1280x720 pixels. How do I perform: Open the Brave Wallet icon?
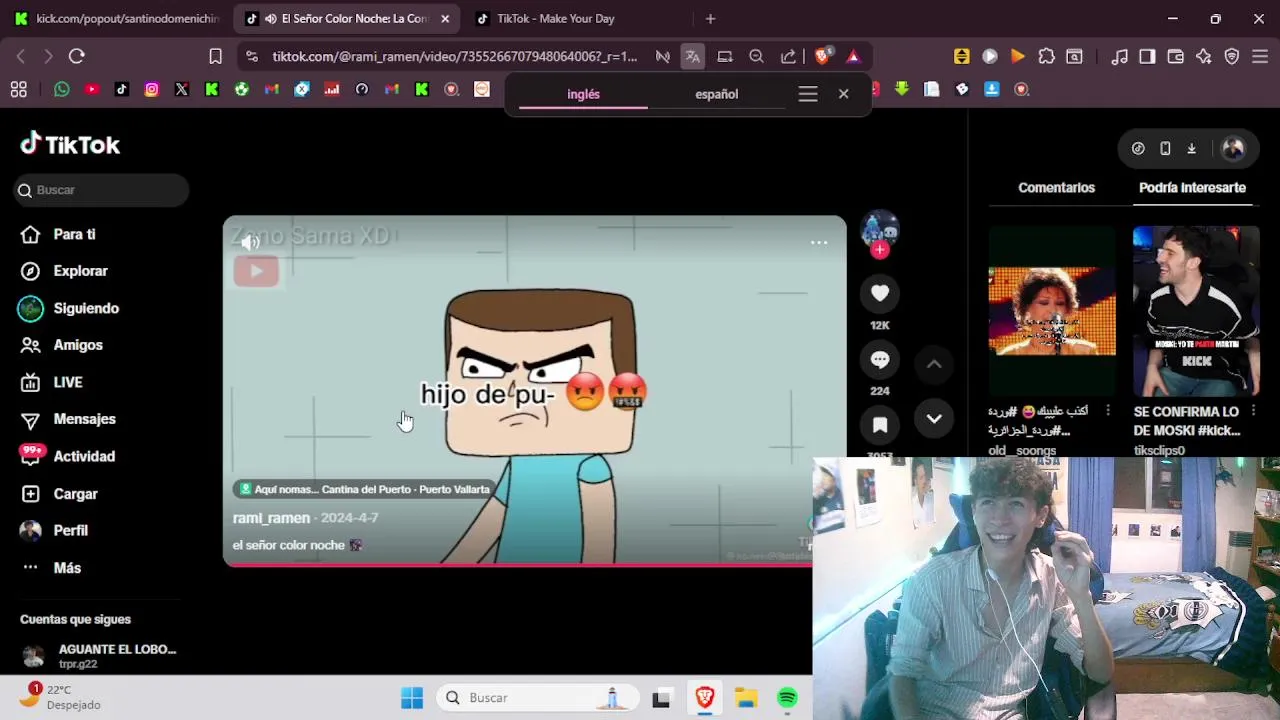1175,57
